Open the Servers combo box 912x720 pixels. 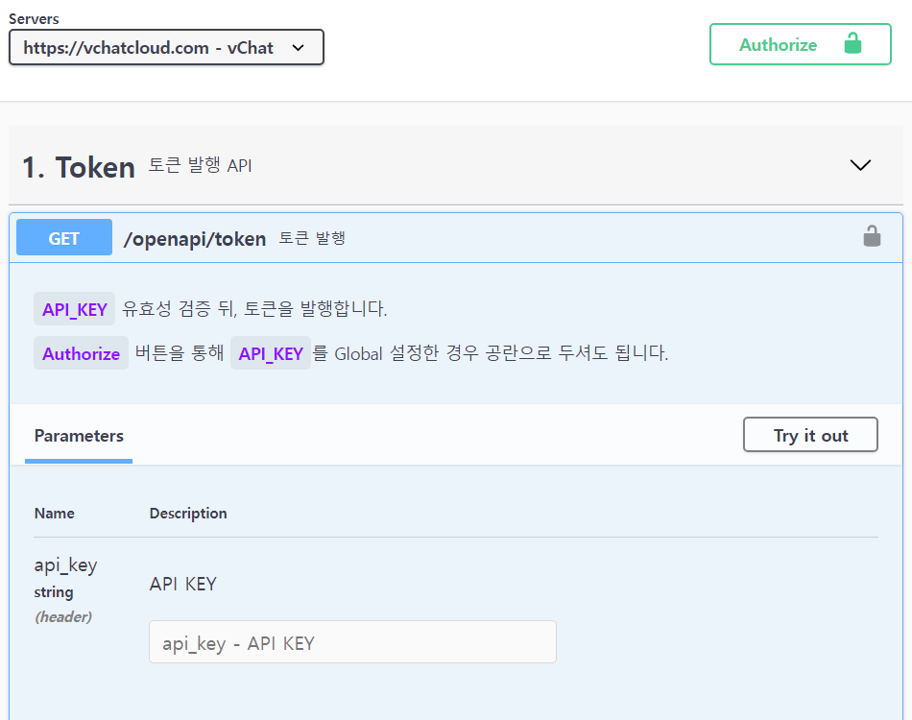tap(166, 47)
